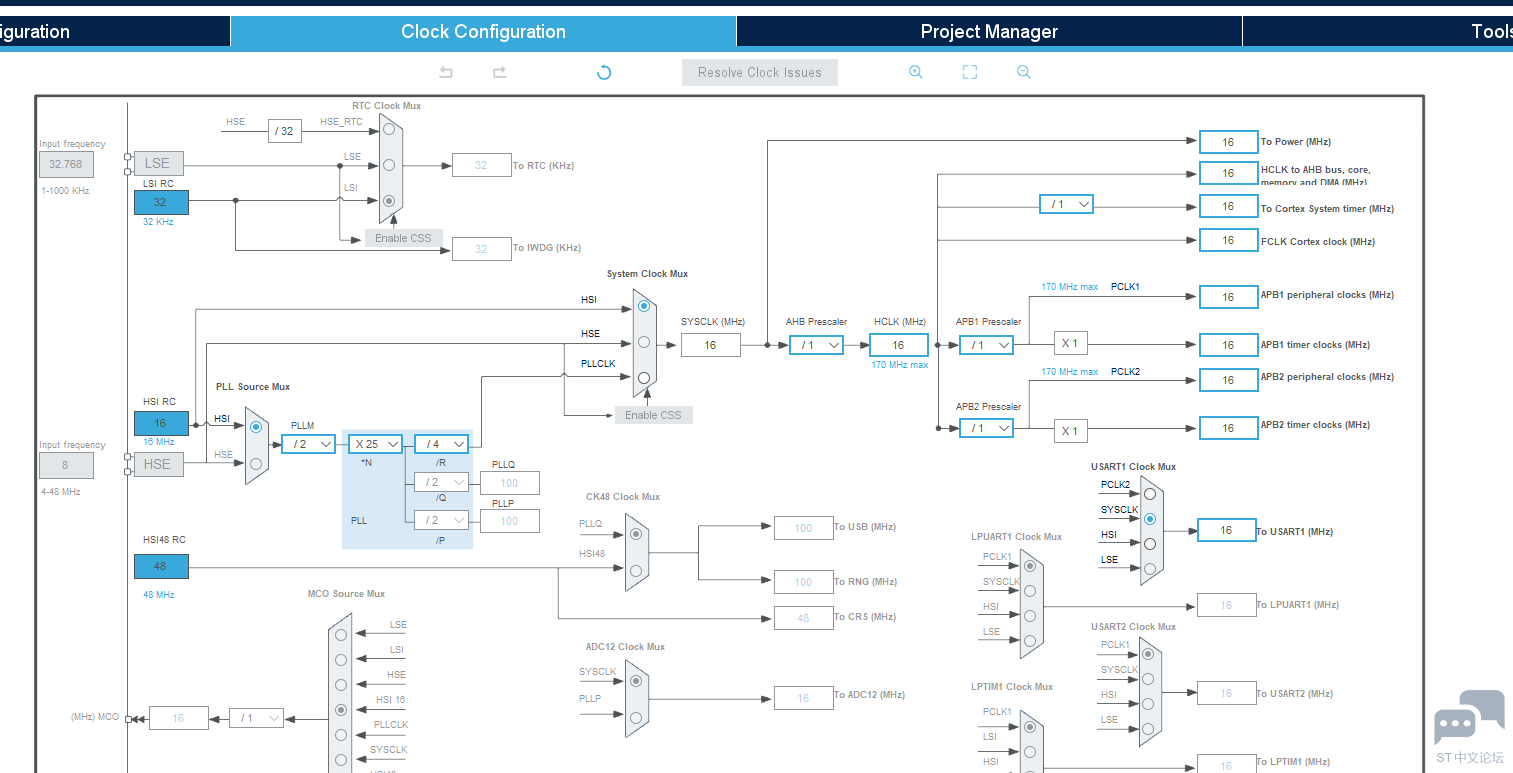Screen dimensions: 1513x773
Task: Open the MCO /1 divider dropdown
Action: (x=256, y=718)
